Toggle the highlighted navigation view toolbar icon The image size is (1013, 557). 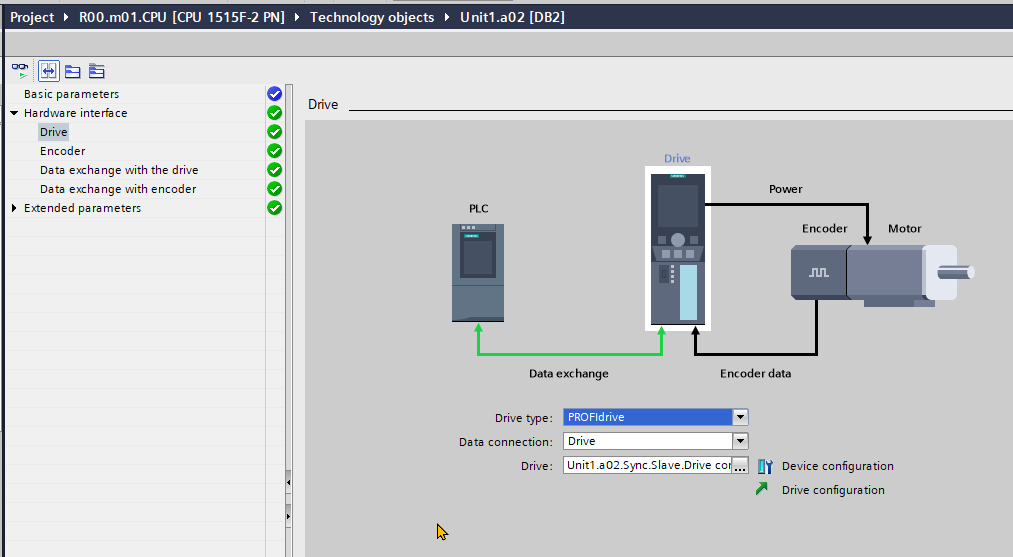(48, 70)
